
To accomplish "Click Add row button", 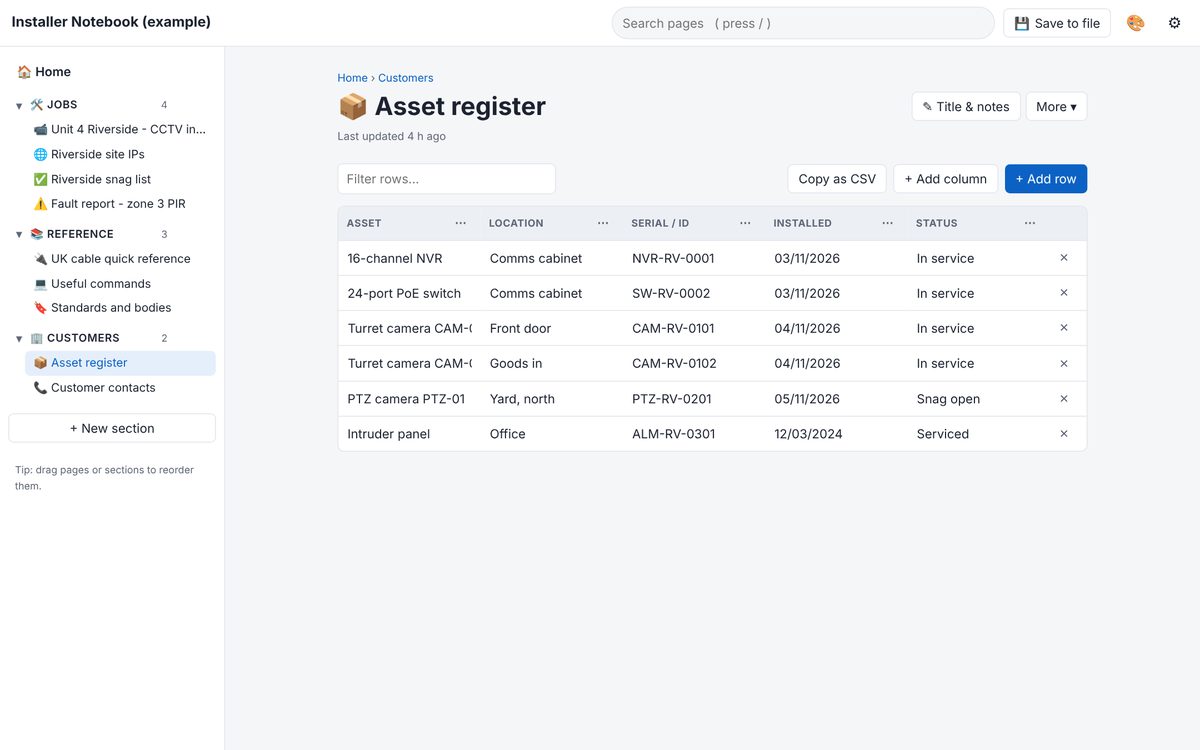I will coord(1046,179).
